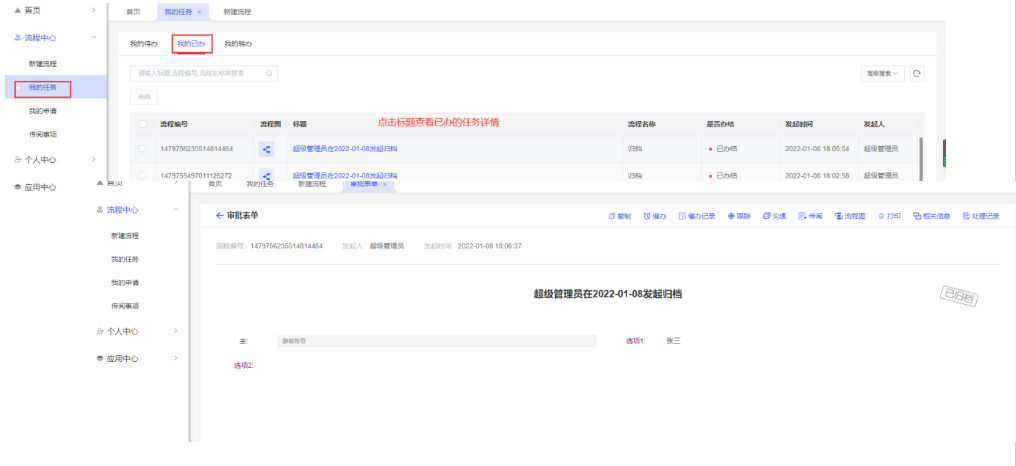Viewport: 1016px width, 466px height.
Task: Expand 应用中心 in the lower sidebar
Action: click(x=142, y=358)
